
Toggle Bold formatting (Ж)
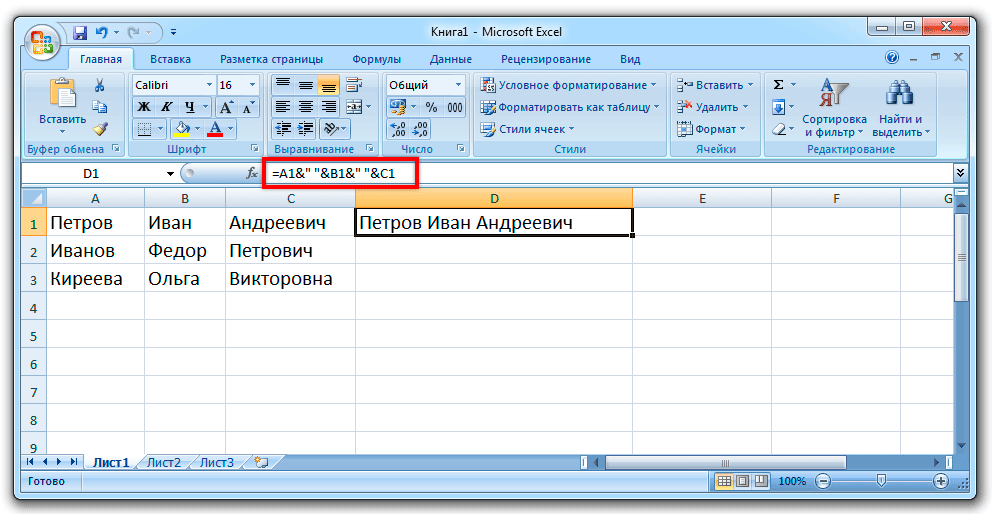144,107
